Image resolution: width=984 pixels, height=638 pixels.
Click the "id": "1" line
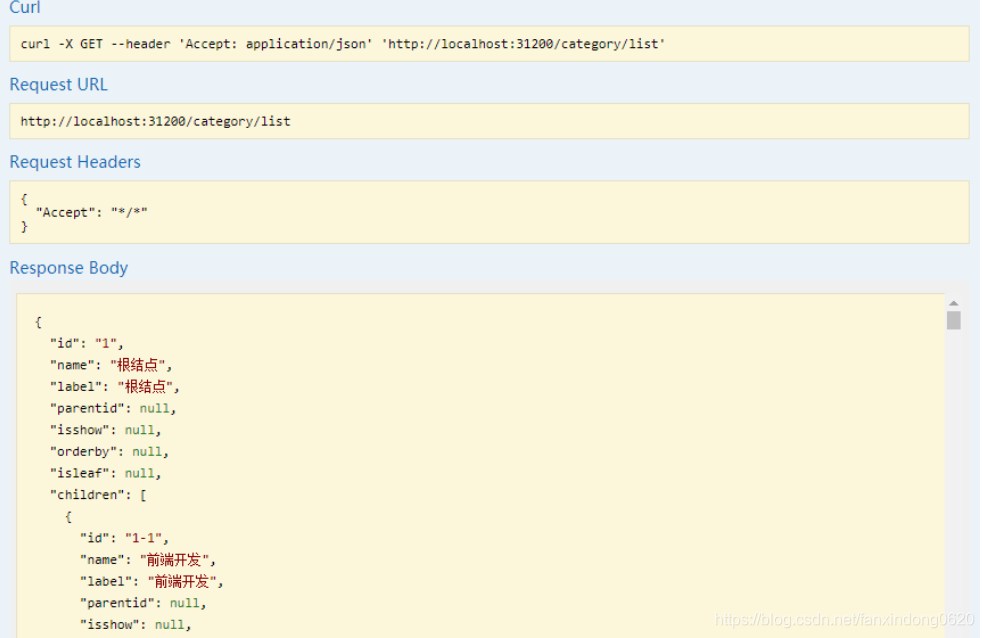click(87, 344)
